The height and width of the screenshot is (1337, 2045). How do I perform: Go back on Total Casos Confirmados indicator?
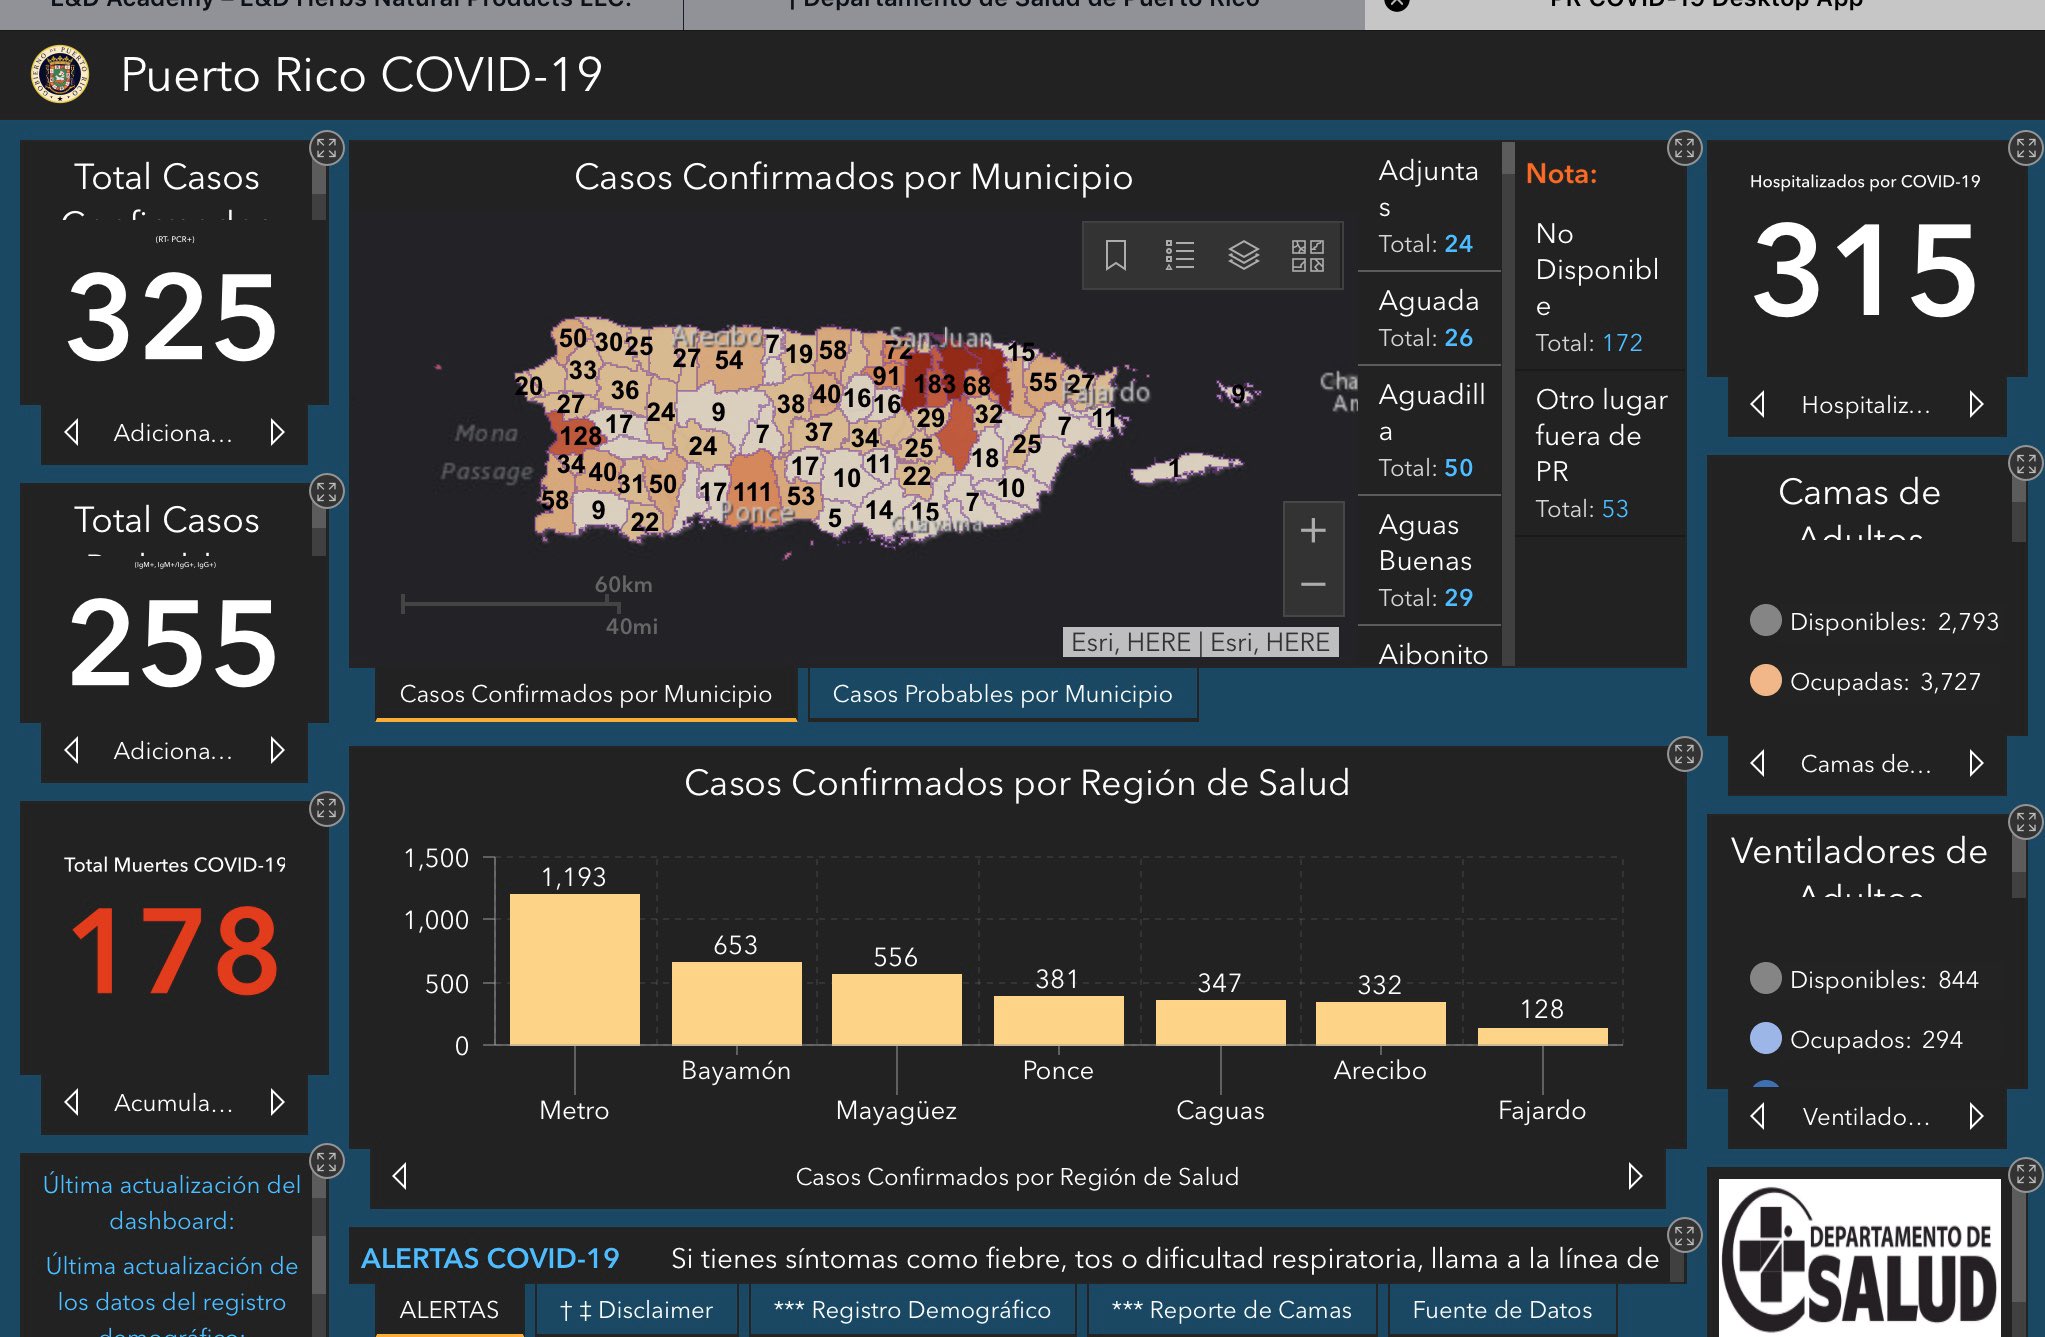tap(72, 432)
